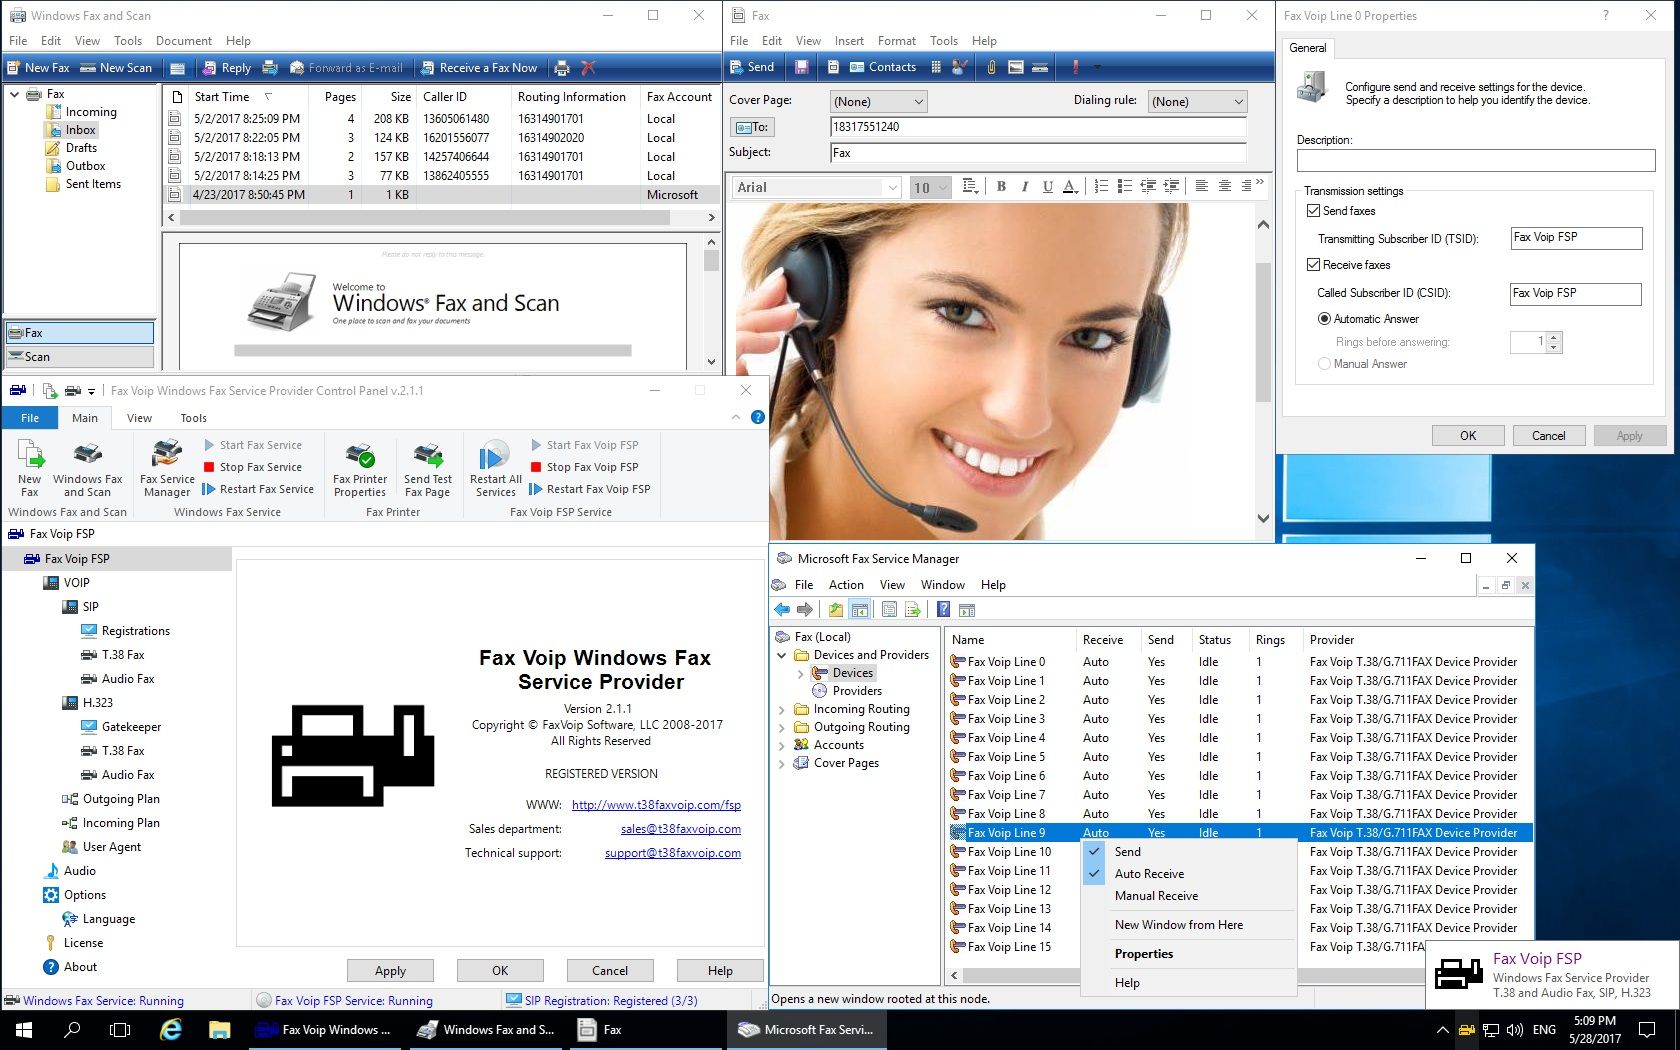Expand the Accounts node
Image resolution: width=1680 pixels, height=1050 pixels.
click(781, 746)
